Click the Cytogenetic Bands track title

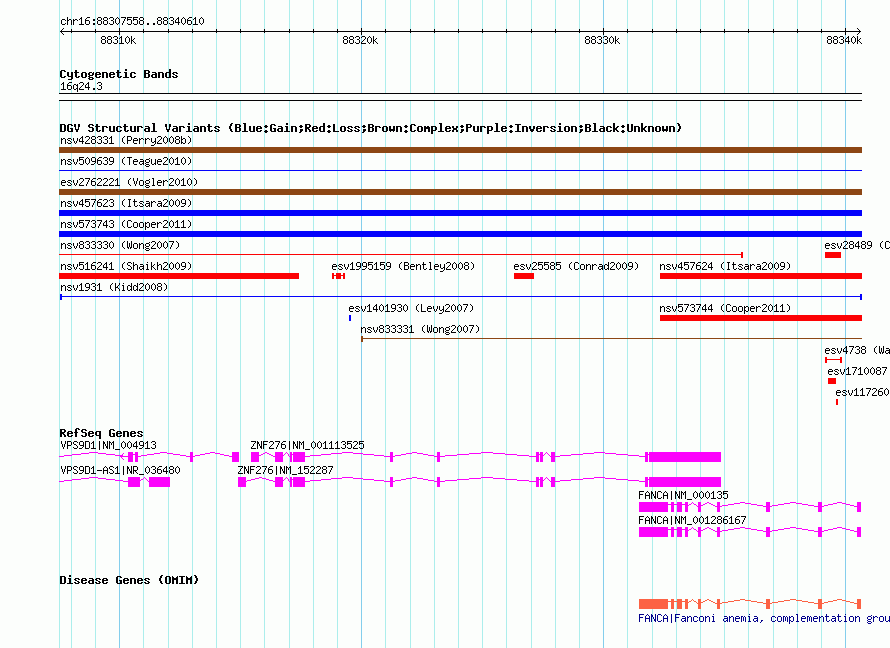click(x=119, y=74)
